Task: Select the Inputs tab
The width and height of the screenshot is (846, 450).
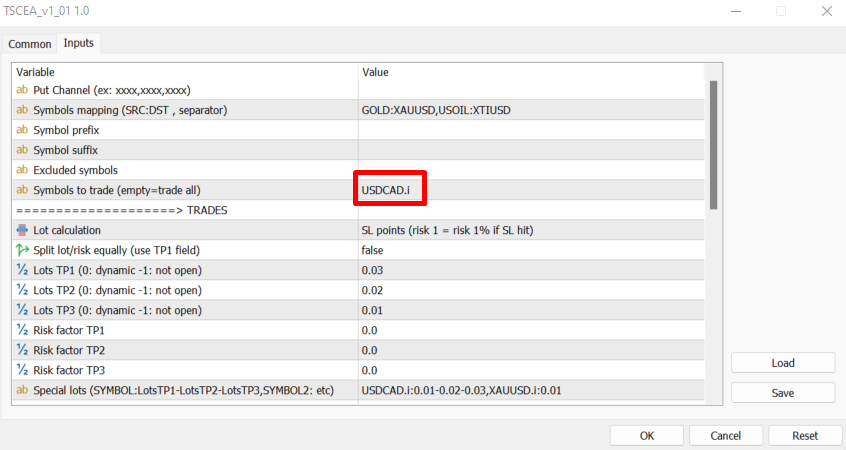Action: [78, 43]
